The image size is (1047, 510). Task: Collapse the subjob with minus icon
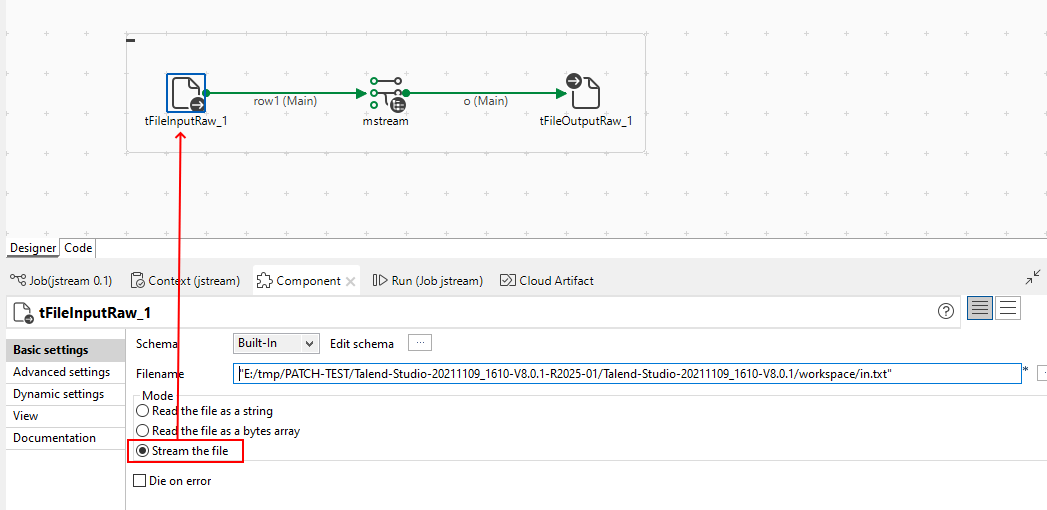(x=131, y=41)
